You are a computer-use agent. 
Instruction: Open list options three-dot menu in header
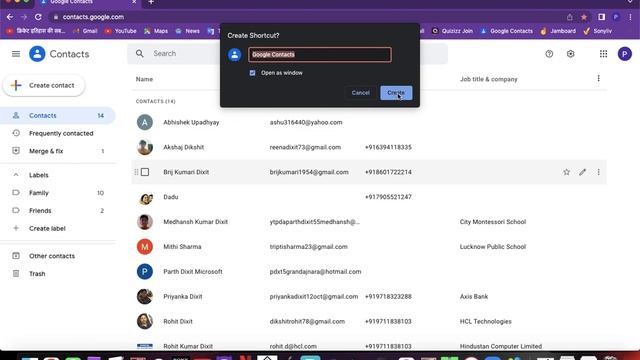click(x=598, y=78)
